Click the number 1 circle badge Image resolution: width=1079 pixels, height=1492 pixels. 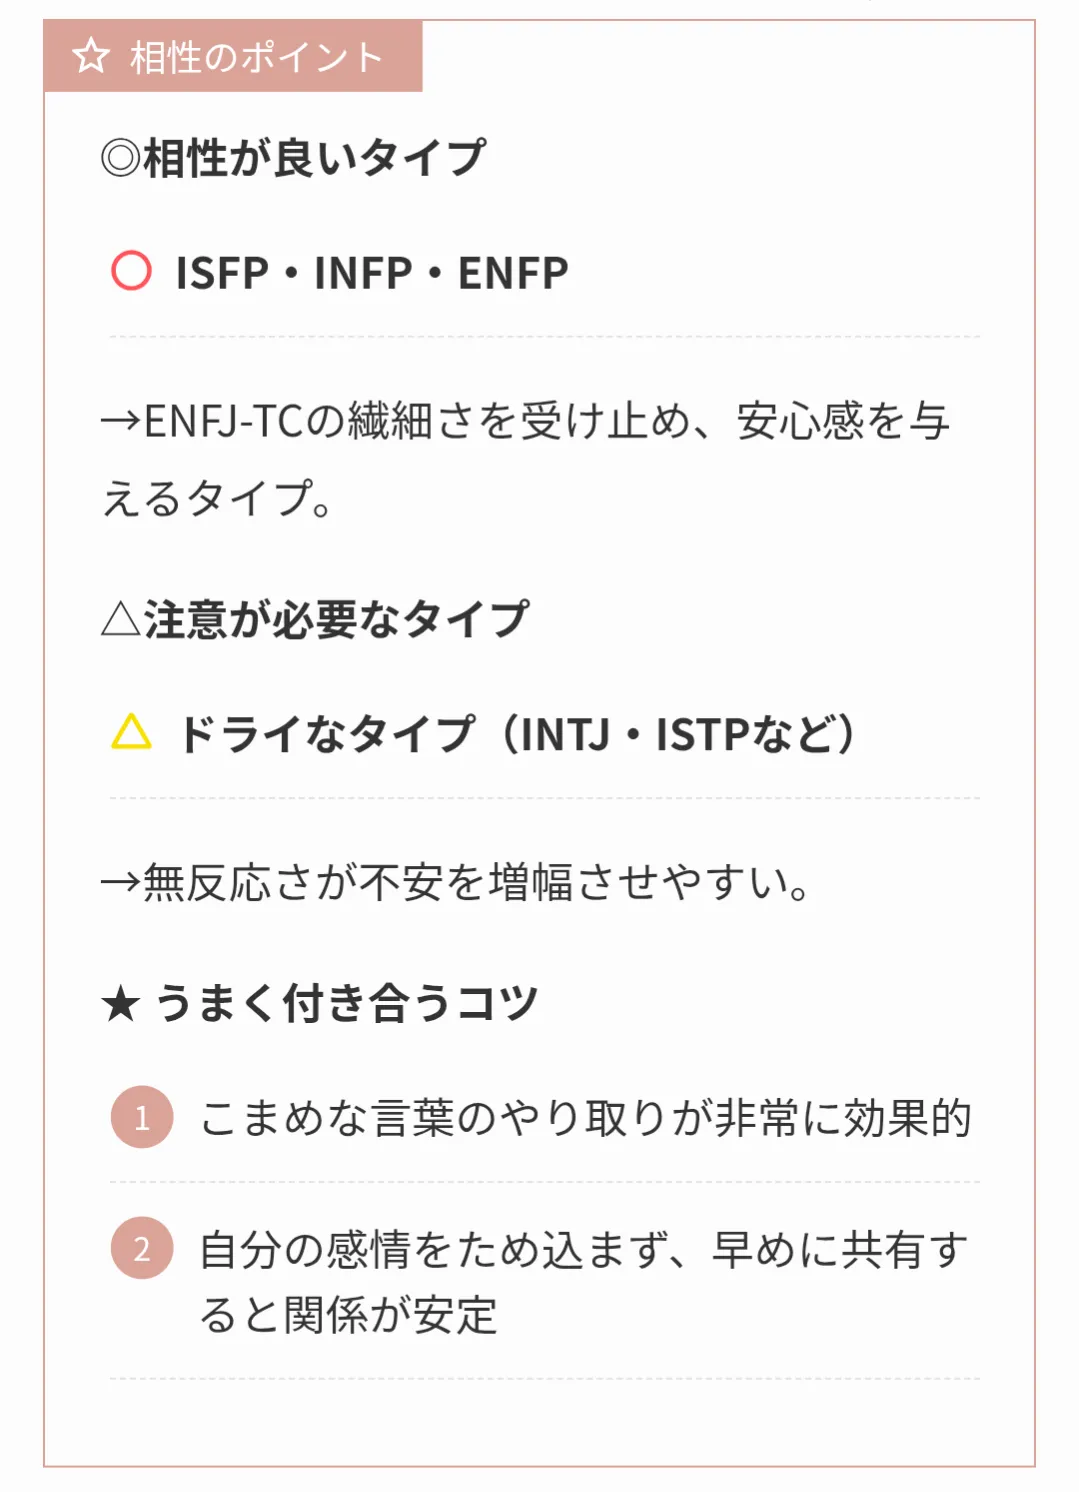click(x=142, y=1116)
